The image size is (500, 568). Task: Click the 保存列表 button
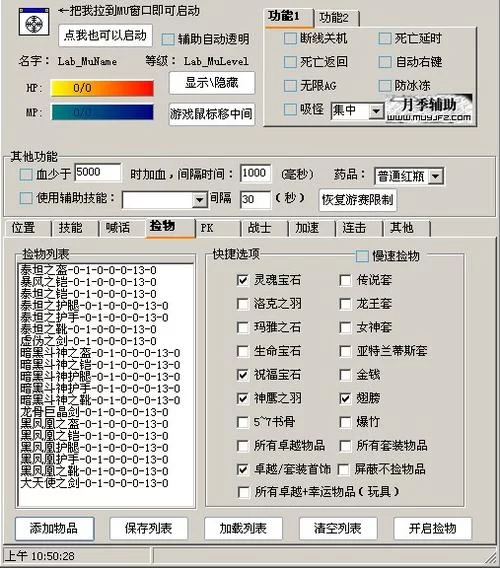click(x=149, y=529)
